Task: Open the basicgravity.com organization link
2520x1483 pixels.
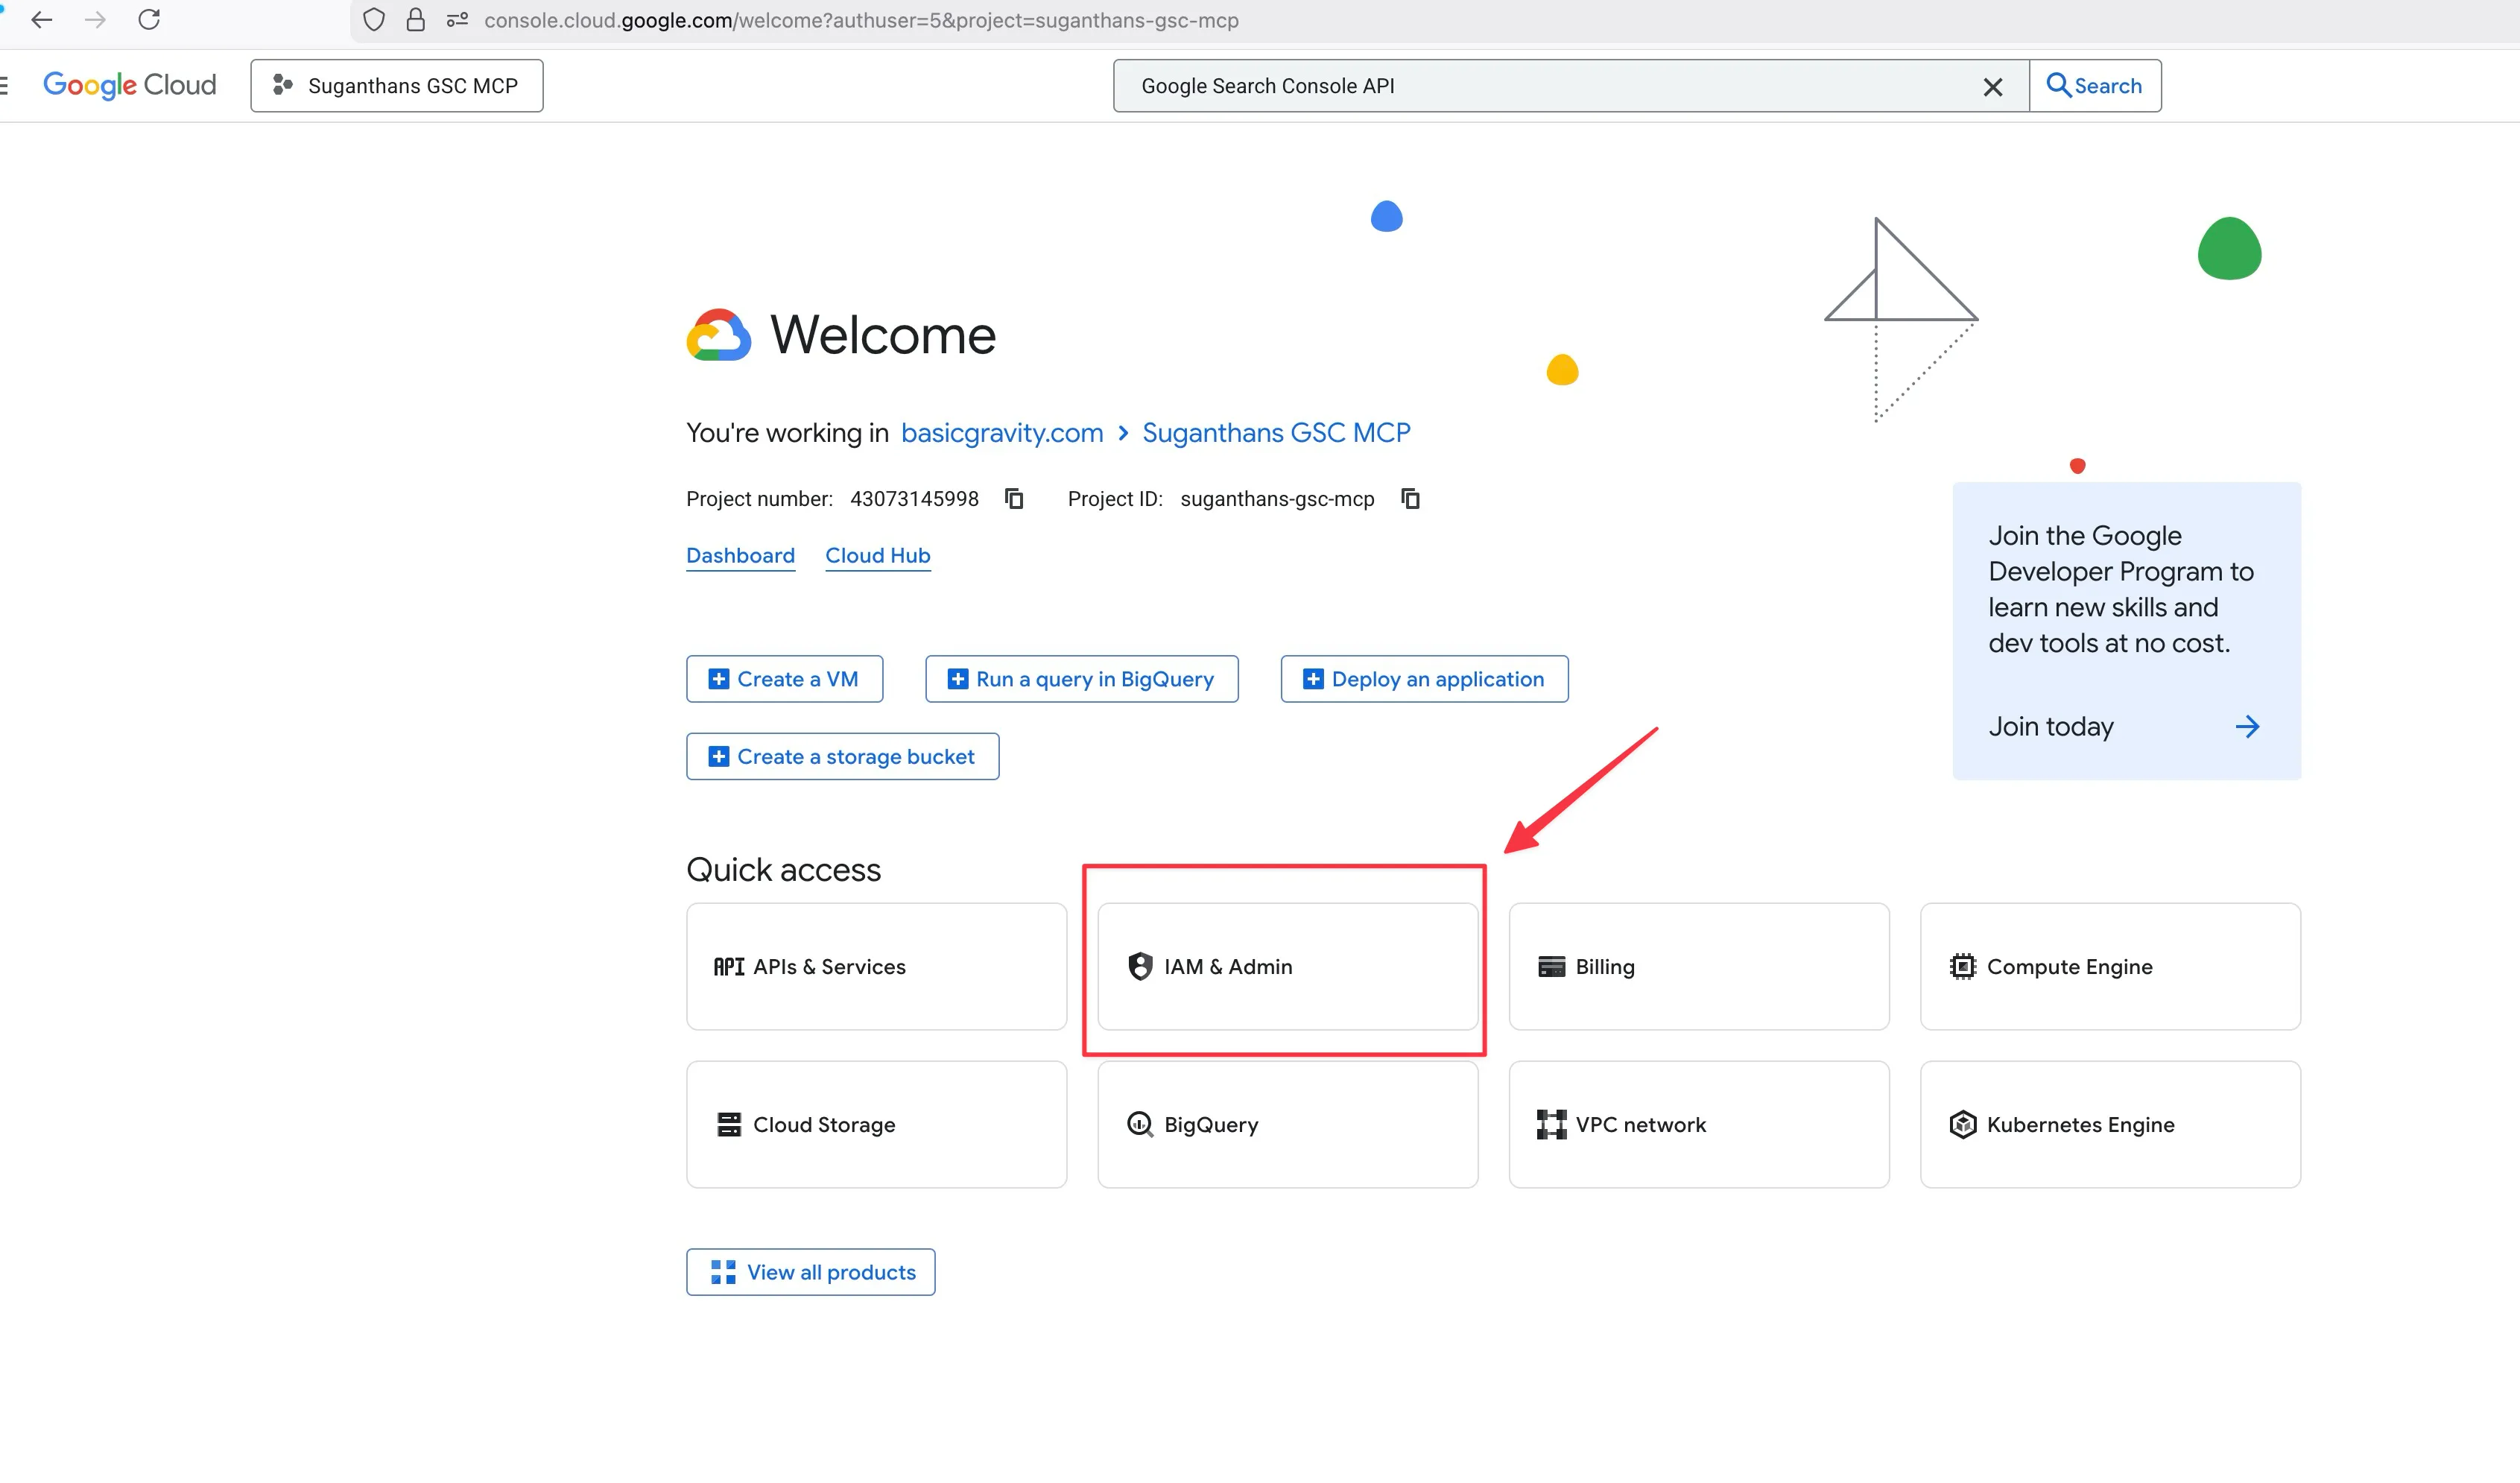Action: [1001, 433]
